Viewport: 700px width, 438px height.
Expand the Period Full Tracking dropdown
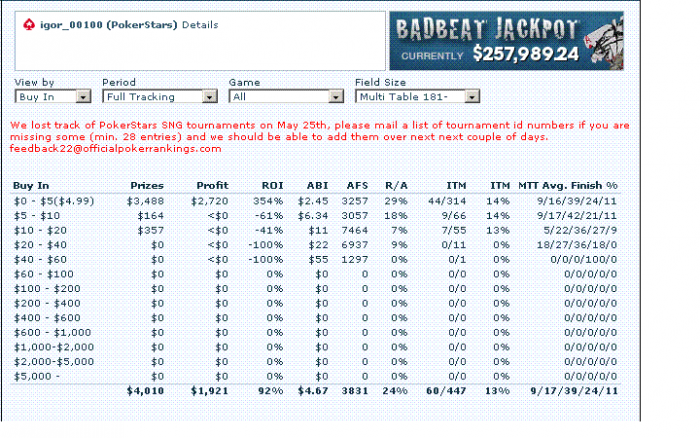click(x=160, y=96)
